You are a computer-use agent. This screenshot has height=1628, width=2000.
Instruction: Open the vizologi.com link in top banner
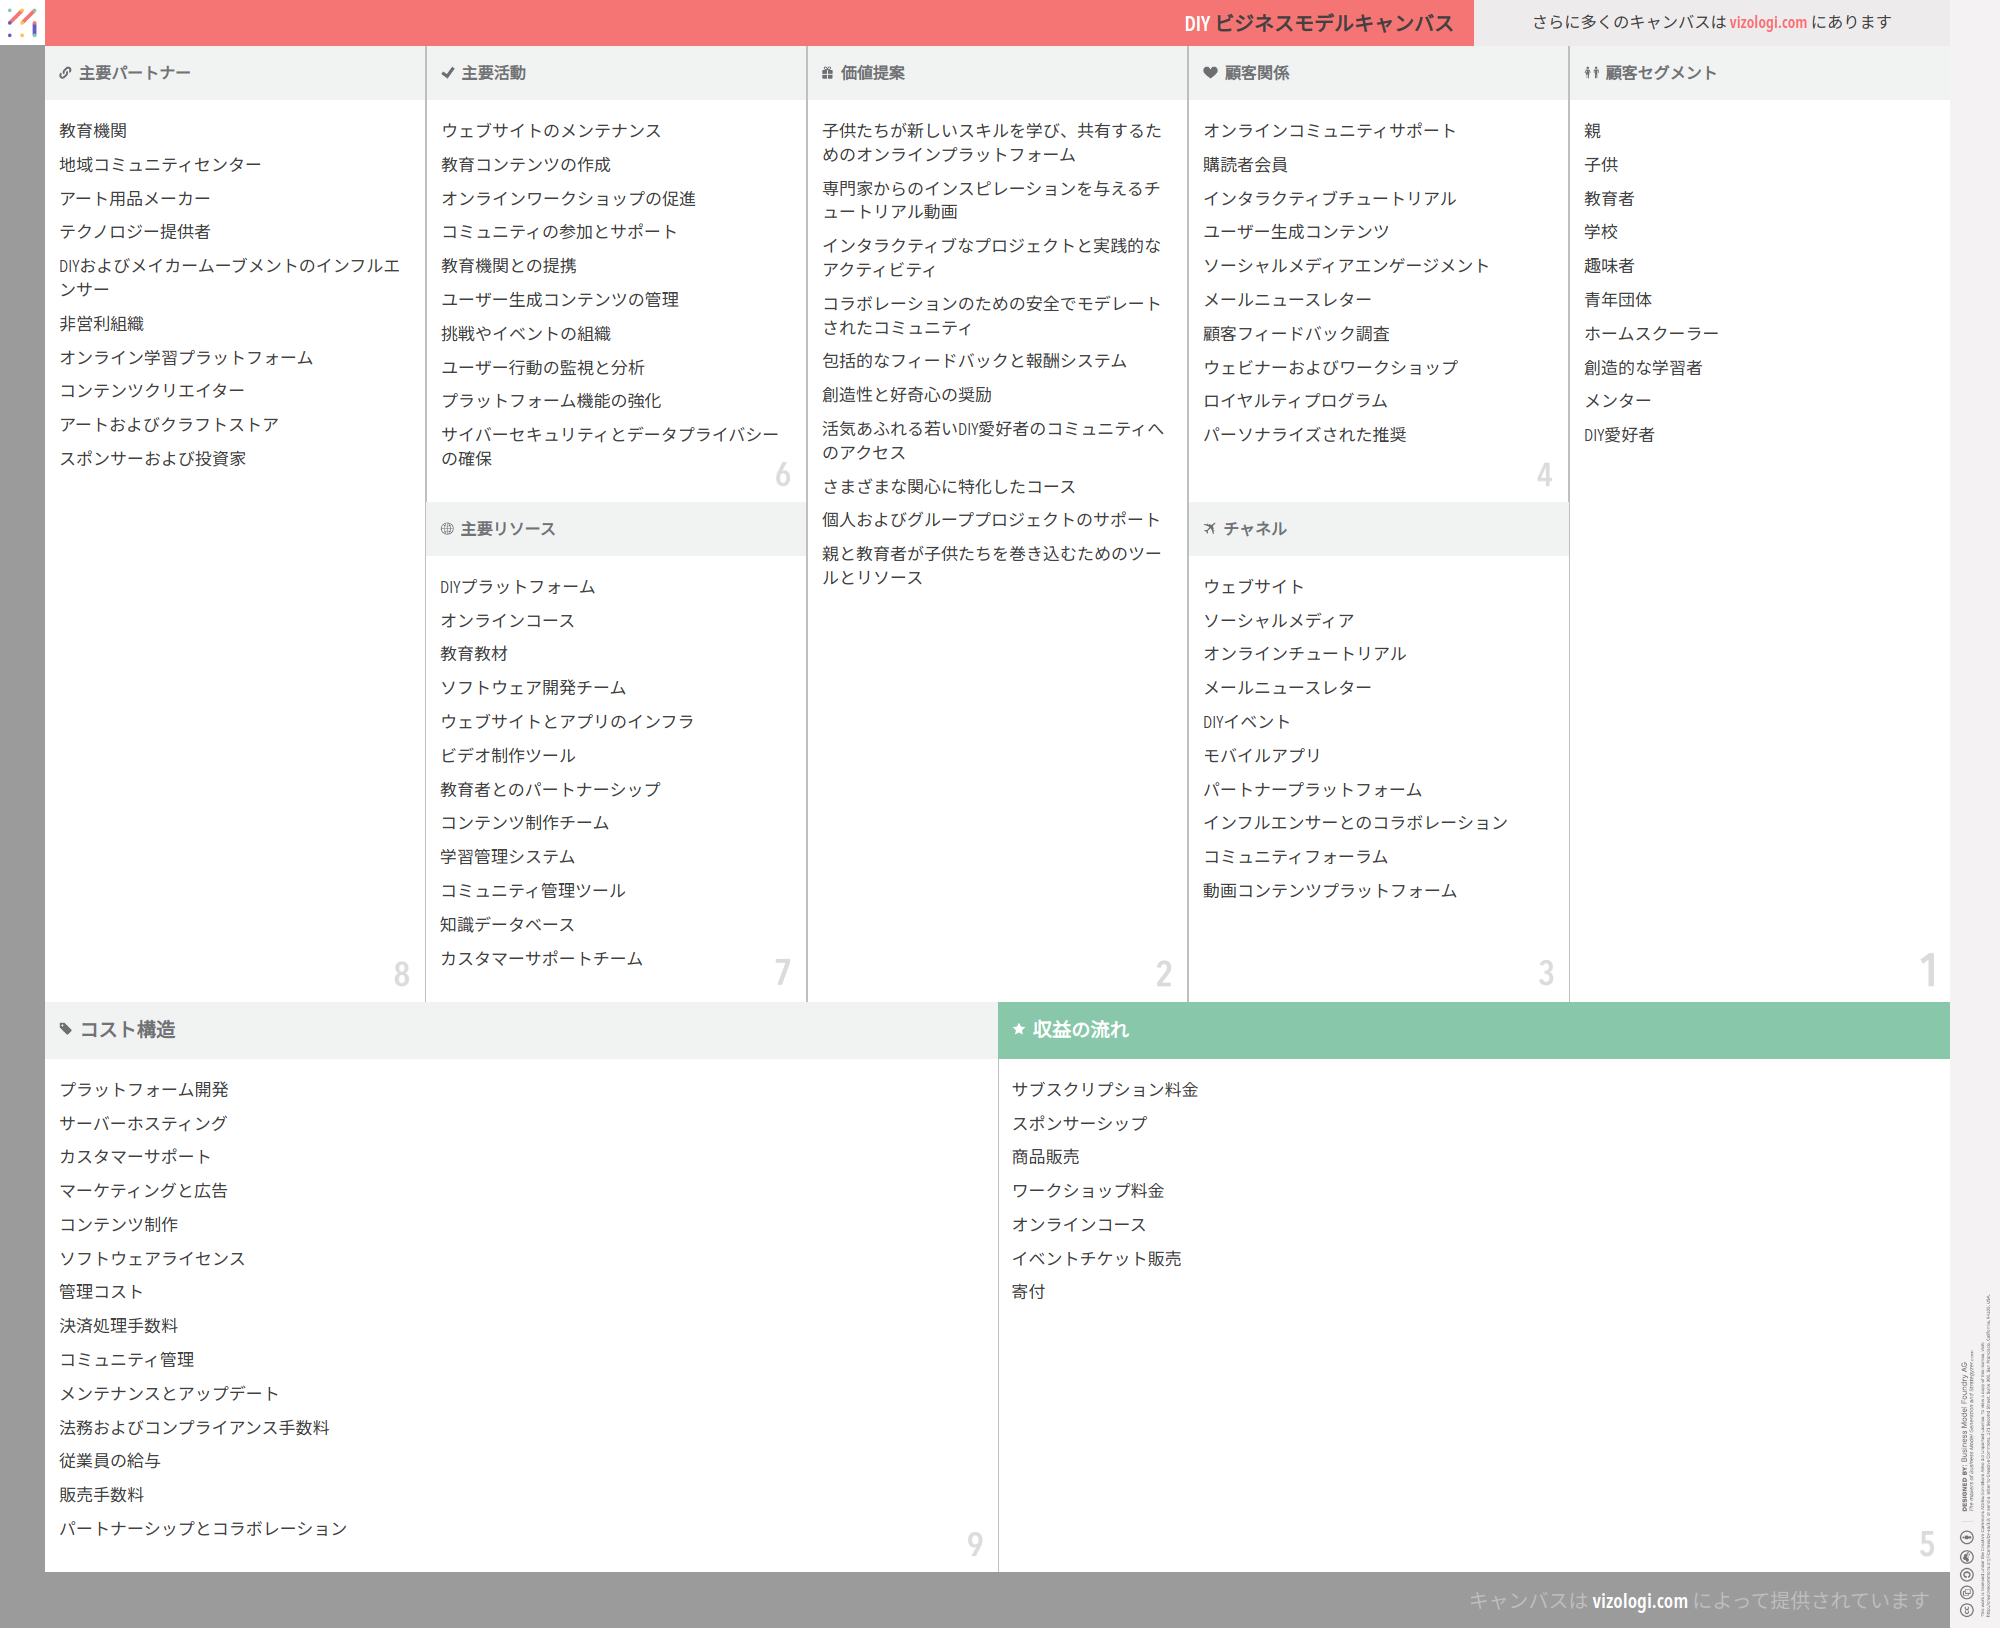click(x=1768, y=22)
